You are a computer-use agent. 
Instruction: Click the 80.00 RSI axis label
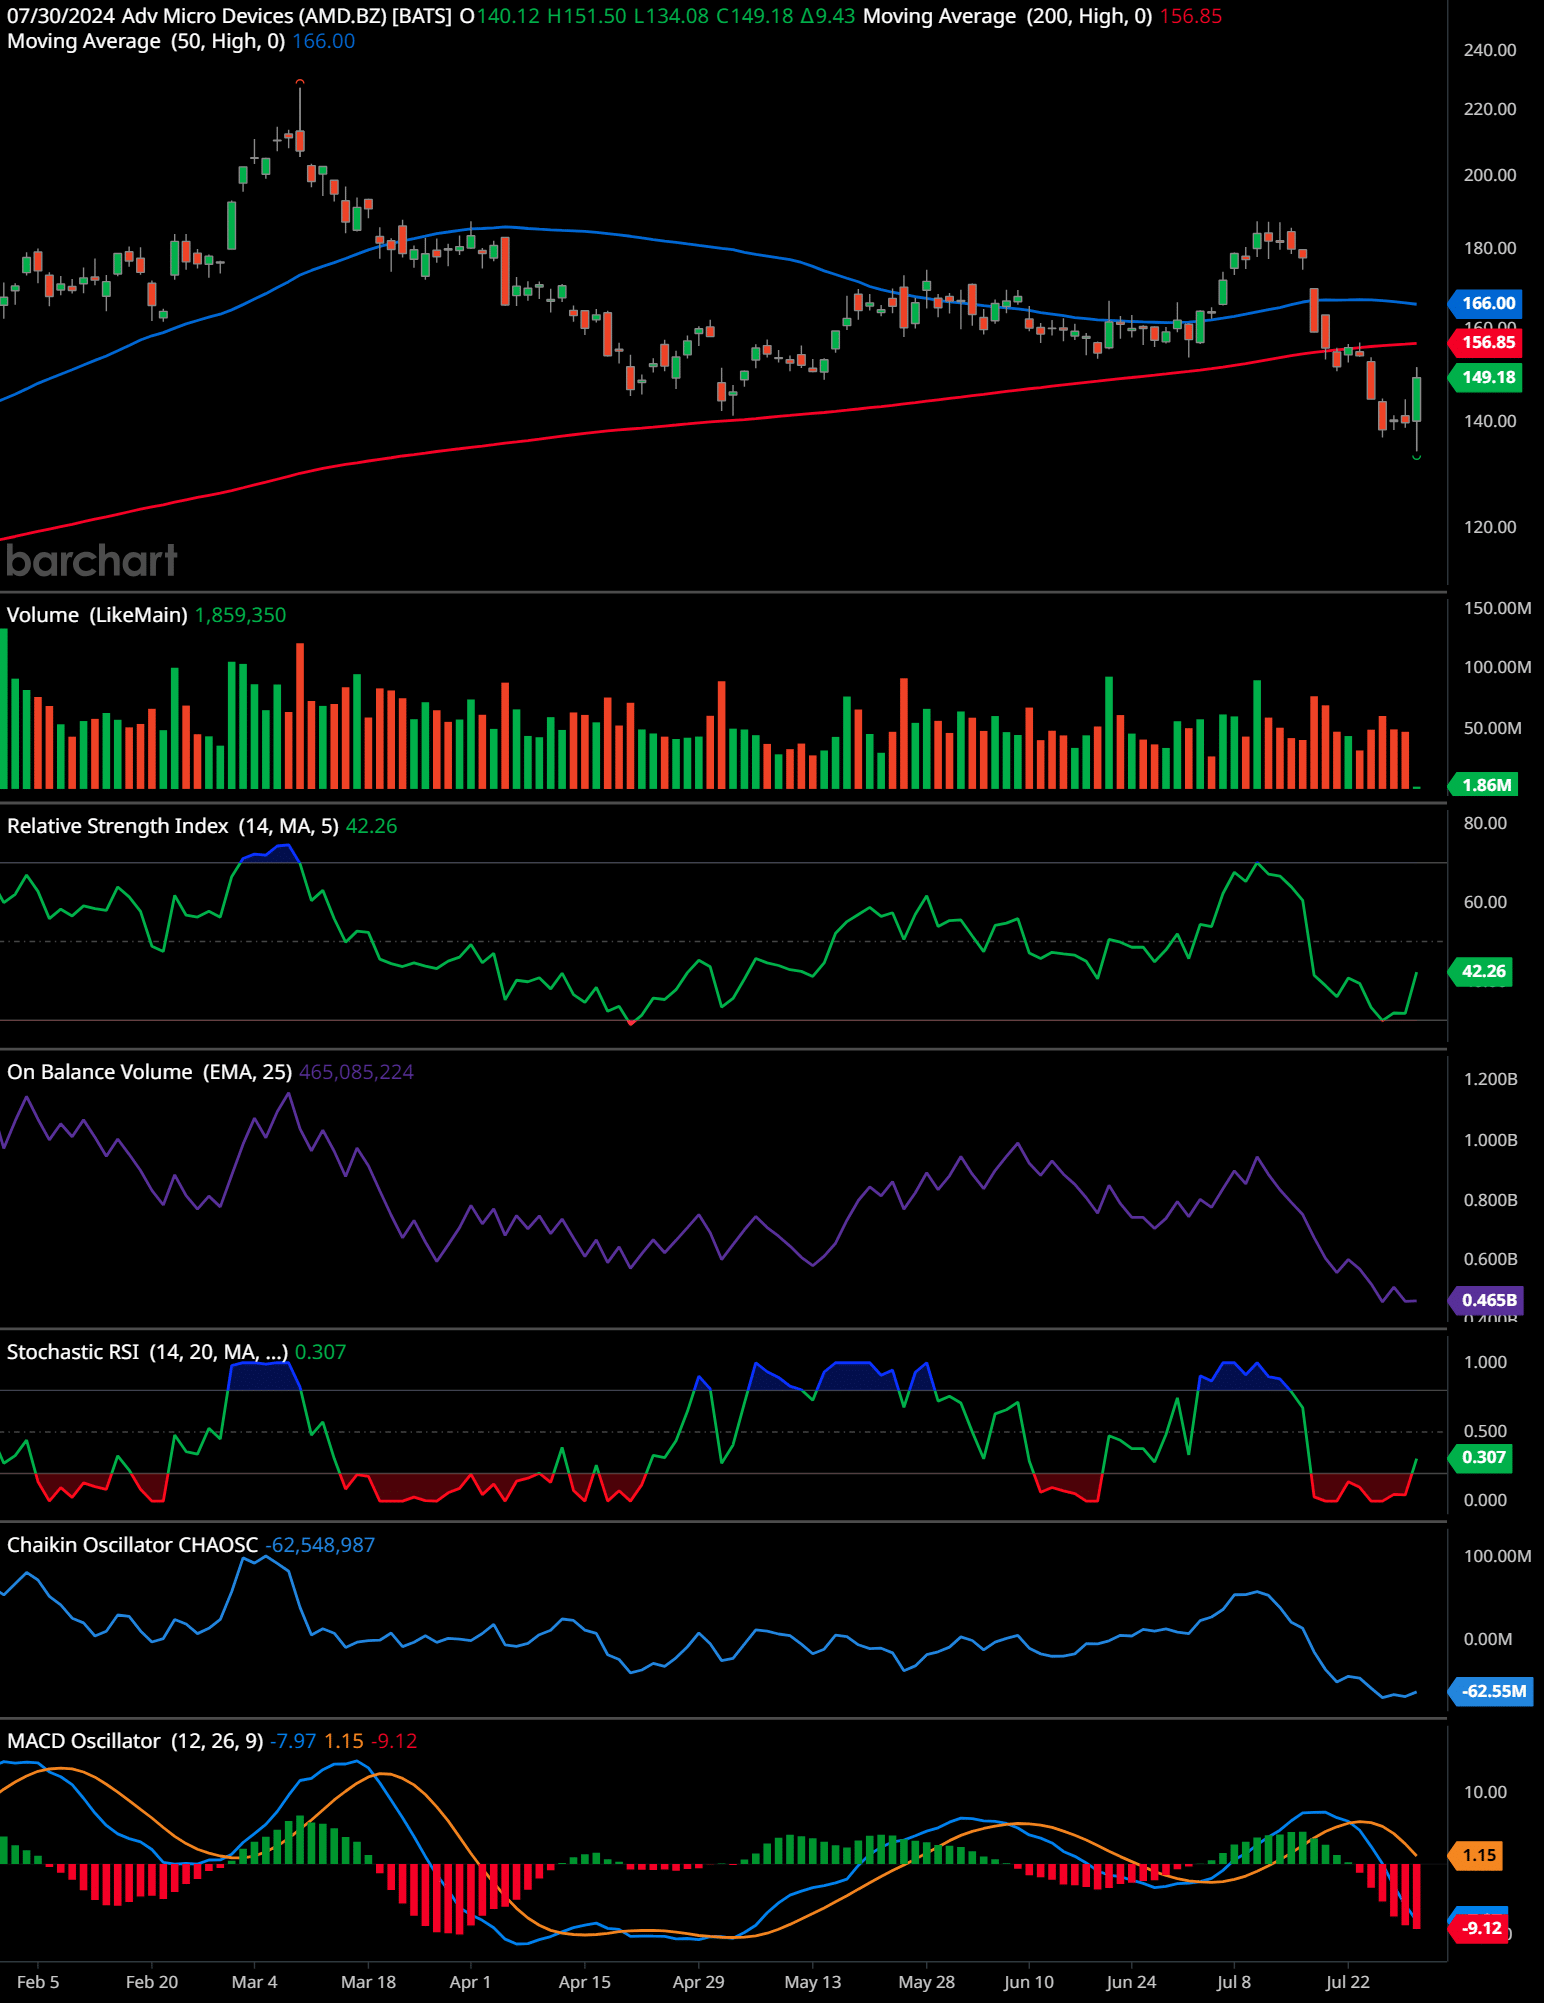click(x=1485, y=823)
